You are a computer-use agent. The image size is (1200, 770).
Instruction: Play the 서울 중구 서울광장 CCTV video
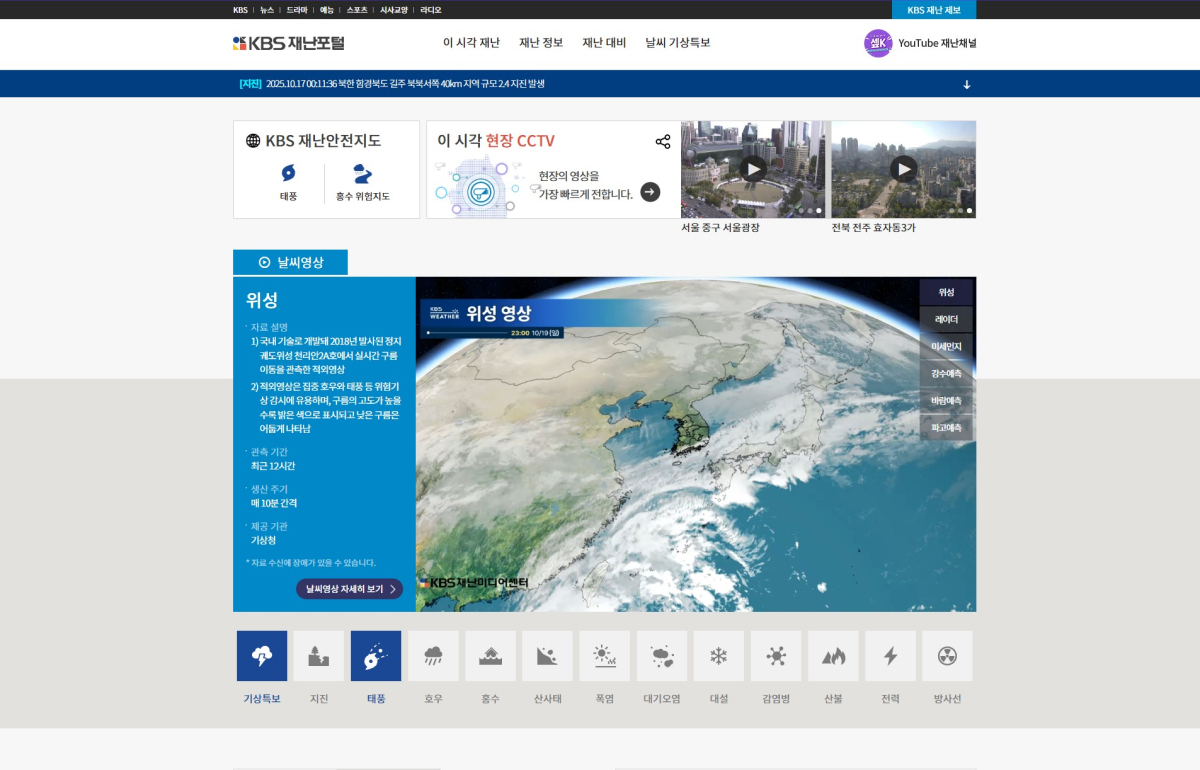[x=754, y=169]
